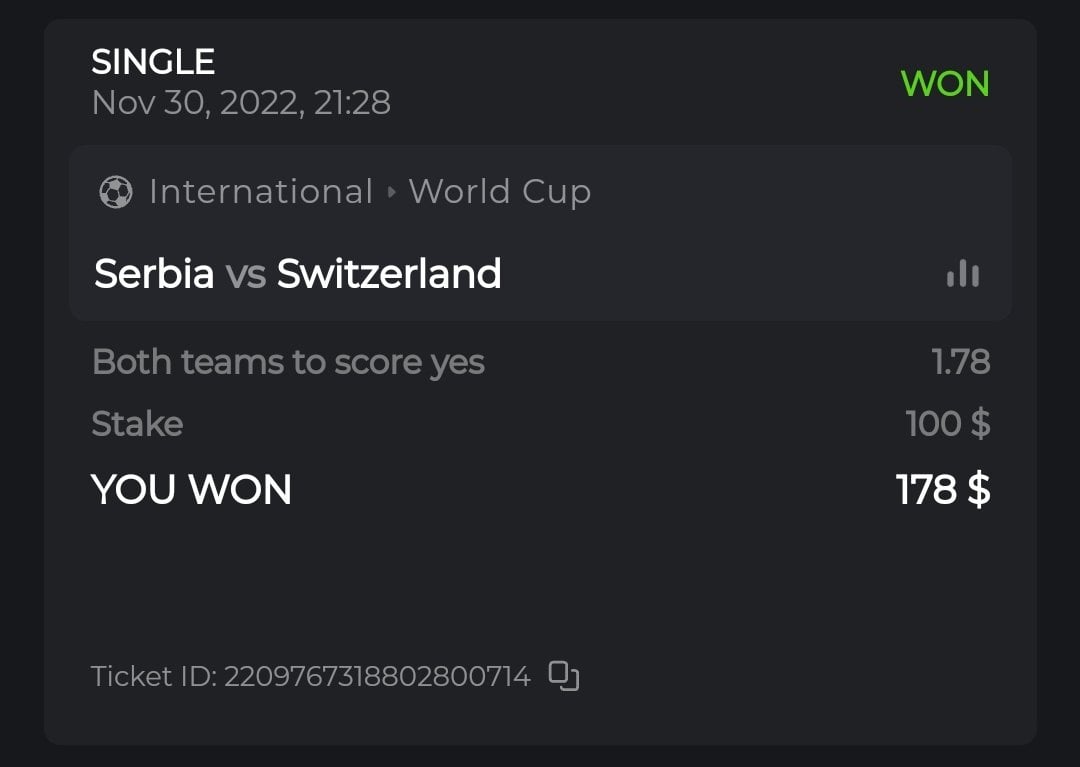Image resolution: width=1080 pixels, height=767 pixels.
Task: Open the International category link
Action: (x=260, y=191)
